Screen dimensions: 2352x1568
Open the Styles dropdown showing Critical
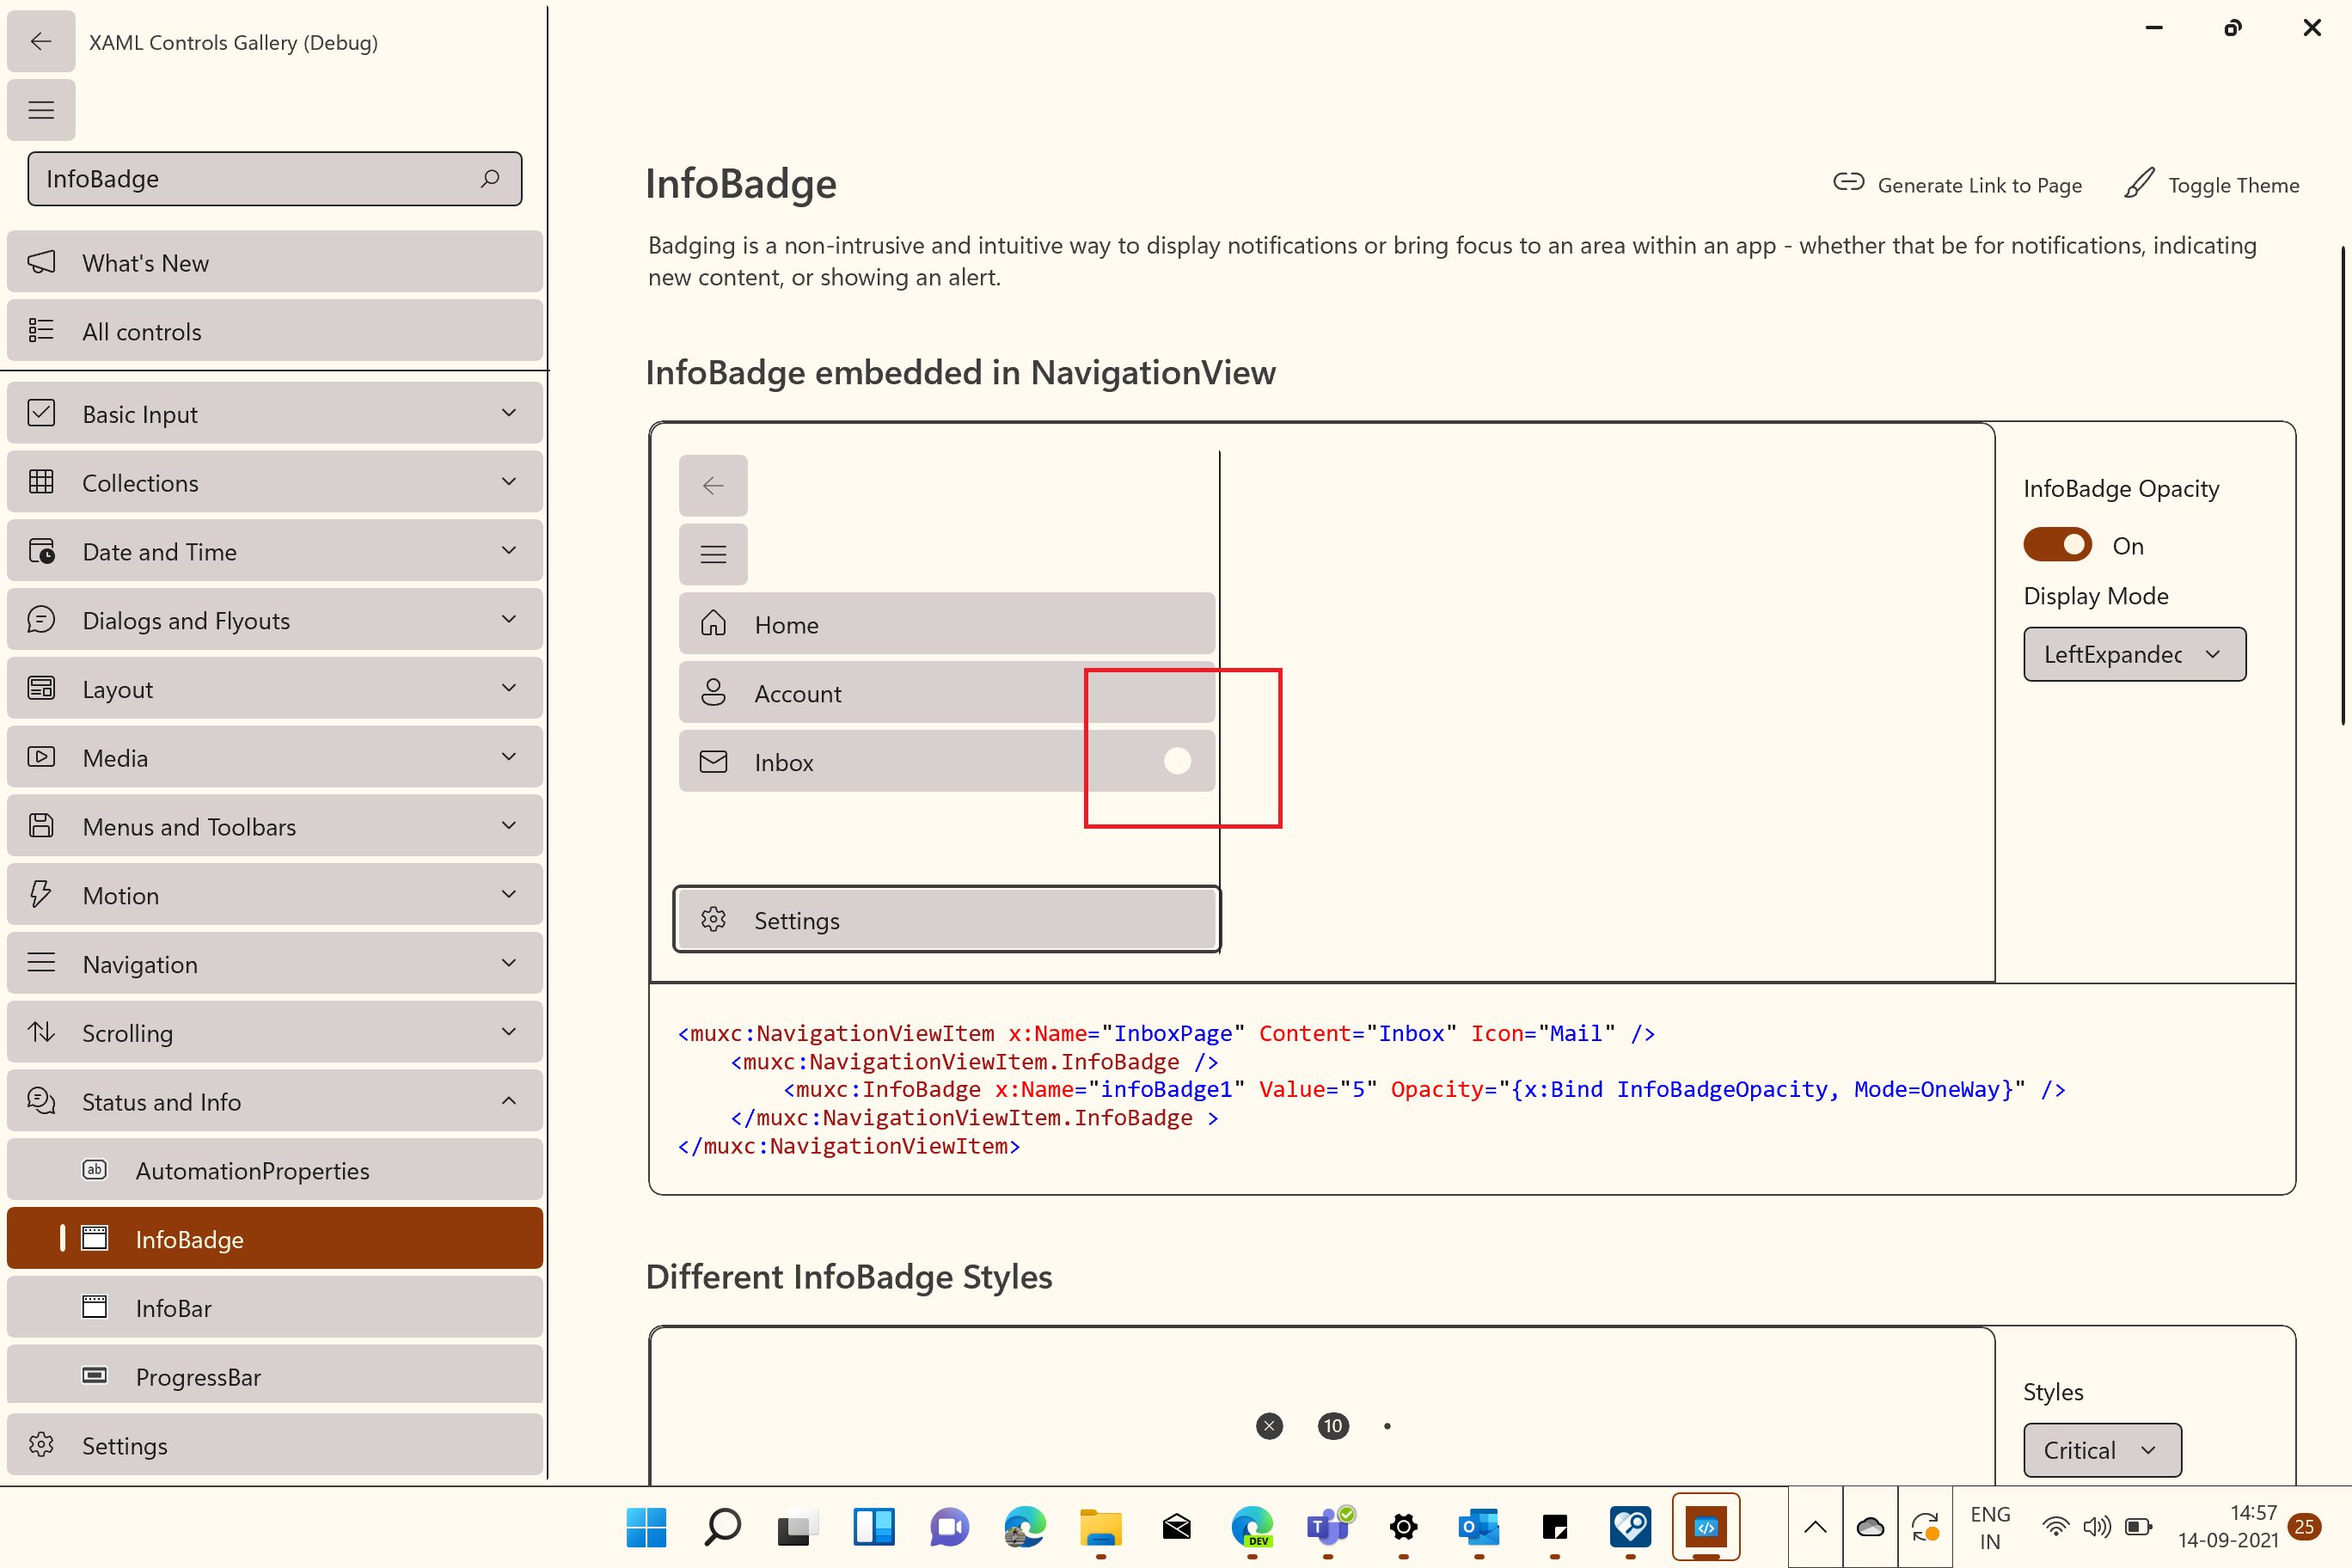pos(2101,1449)
